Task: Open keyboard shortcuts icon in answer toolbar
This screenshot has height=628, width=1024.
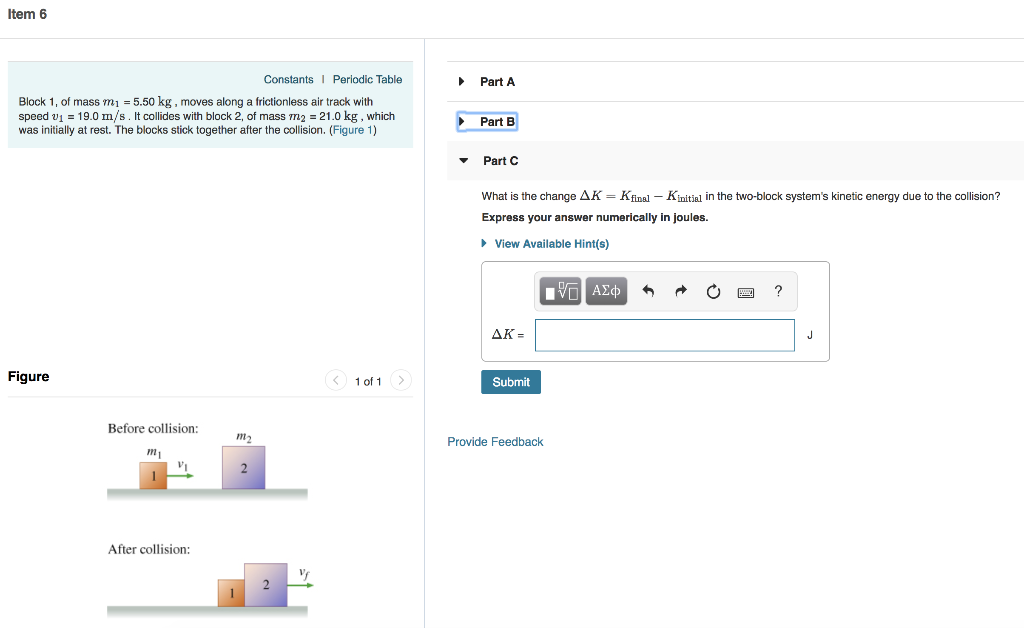Action: [745, 291]
